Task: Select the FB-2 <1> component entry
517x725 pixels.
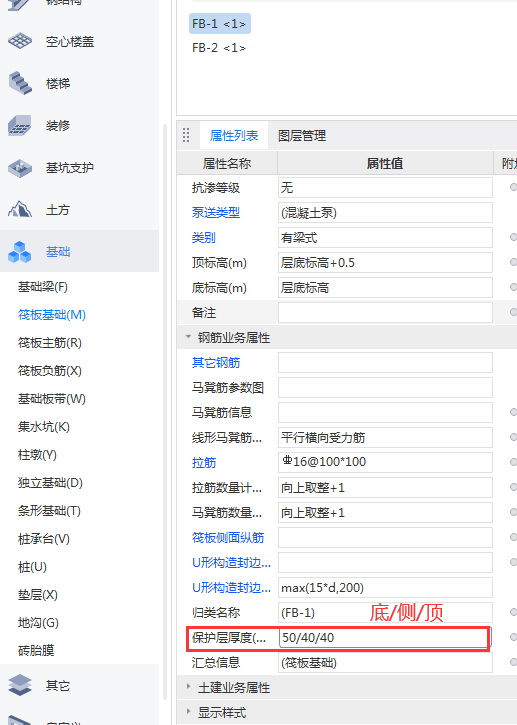Action: [219, 48]
